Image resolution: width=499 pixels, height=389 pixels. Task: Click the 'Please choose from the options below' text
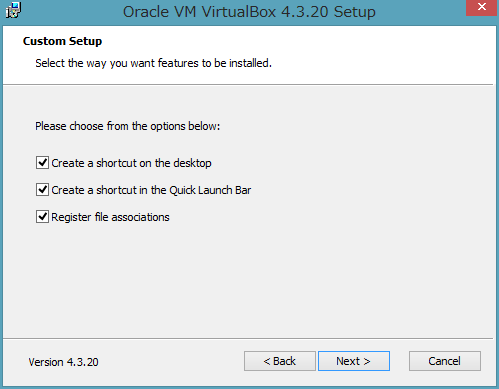coord(128,126)
